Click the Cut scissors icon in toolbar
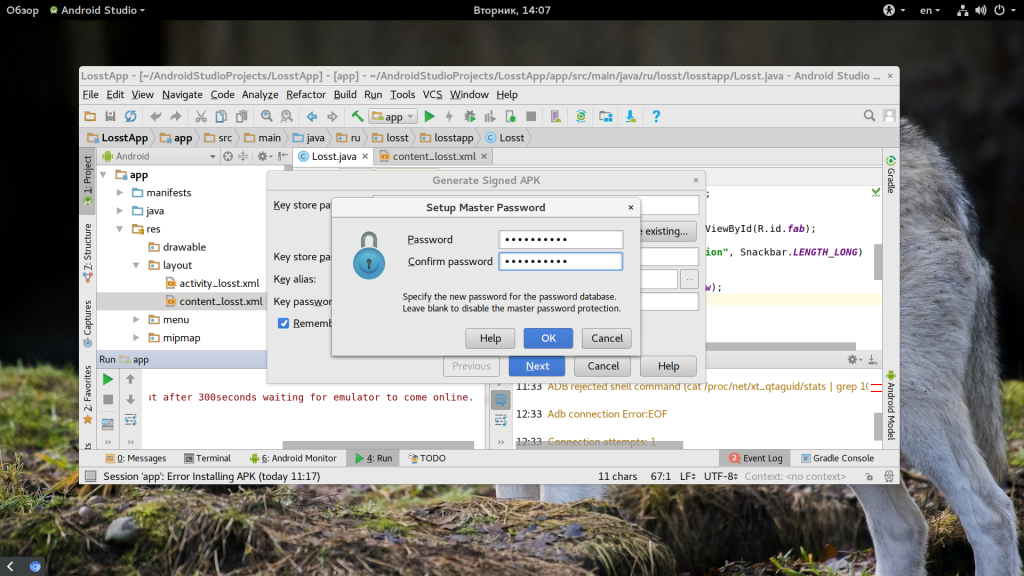The width and height of the screenshot is (1024, 576). click(x=201, y=117)
